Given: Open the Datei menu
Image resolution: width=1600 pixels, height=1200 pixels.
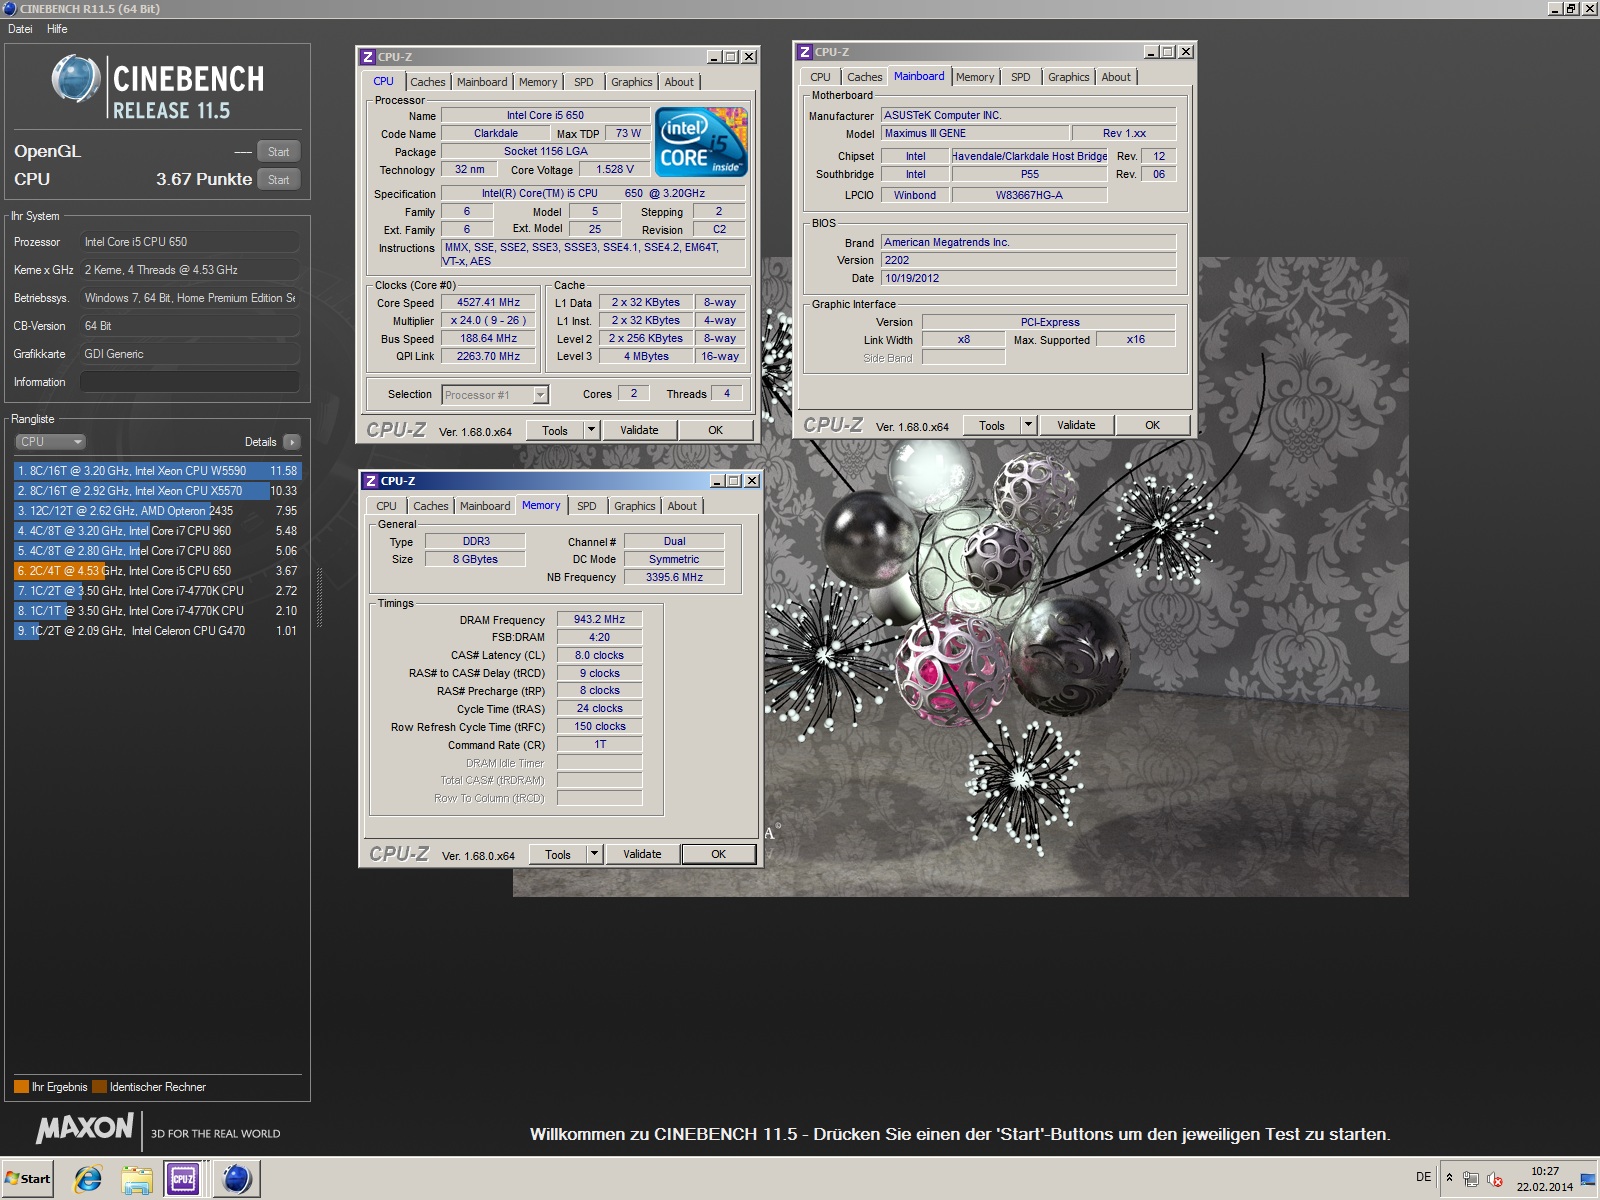Looking at the screenshot, I should (x=20, y=29).
